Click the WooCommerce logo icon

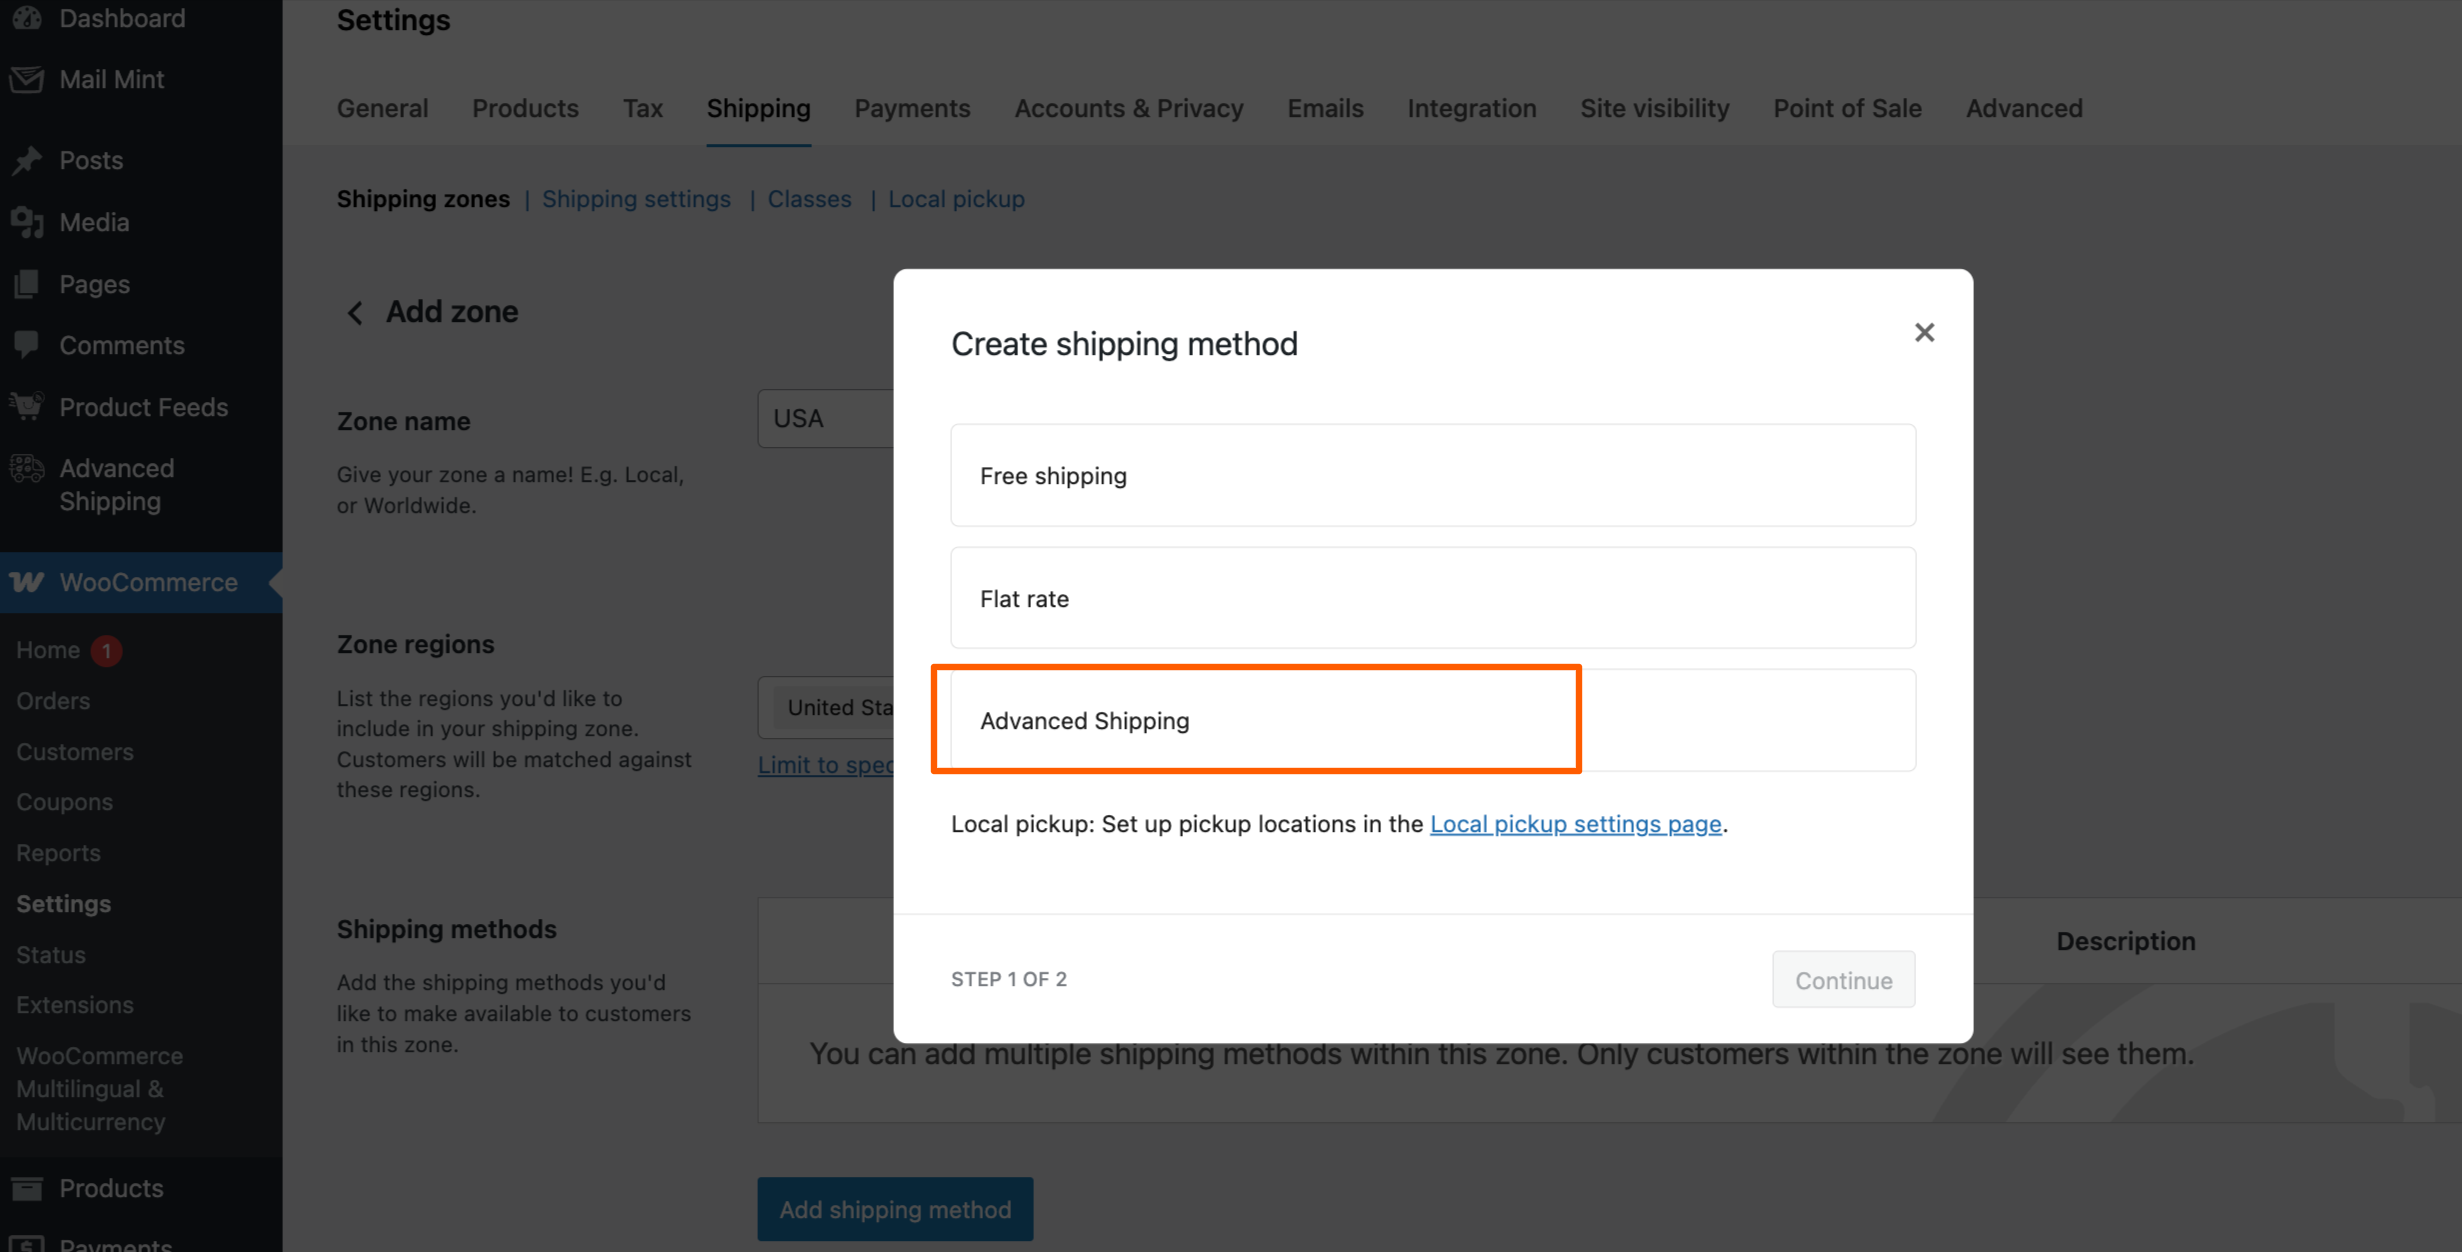coord(27,582)
